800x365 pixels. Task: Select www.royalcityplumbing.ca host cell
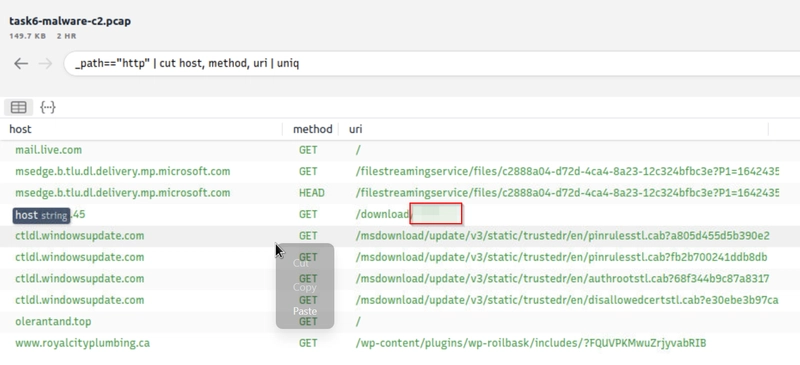coord(83,343)
